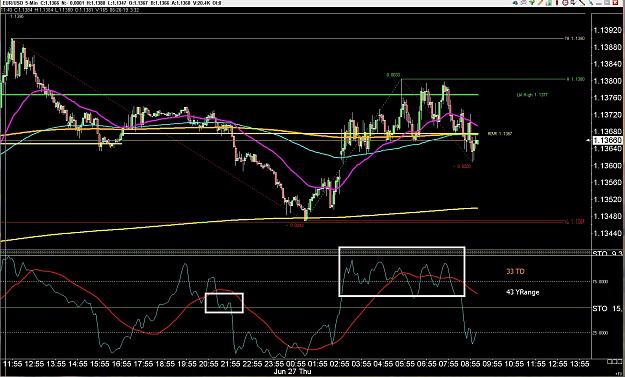The image size is (625, 377).
Task: Click the Jun 27 Thu date label
Action: [x=292, y=371]
